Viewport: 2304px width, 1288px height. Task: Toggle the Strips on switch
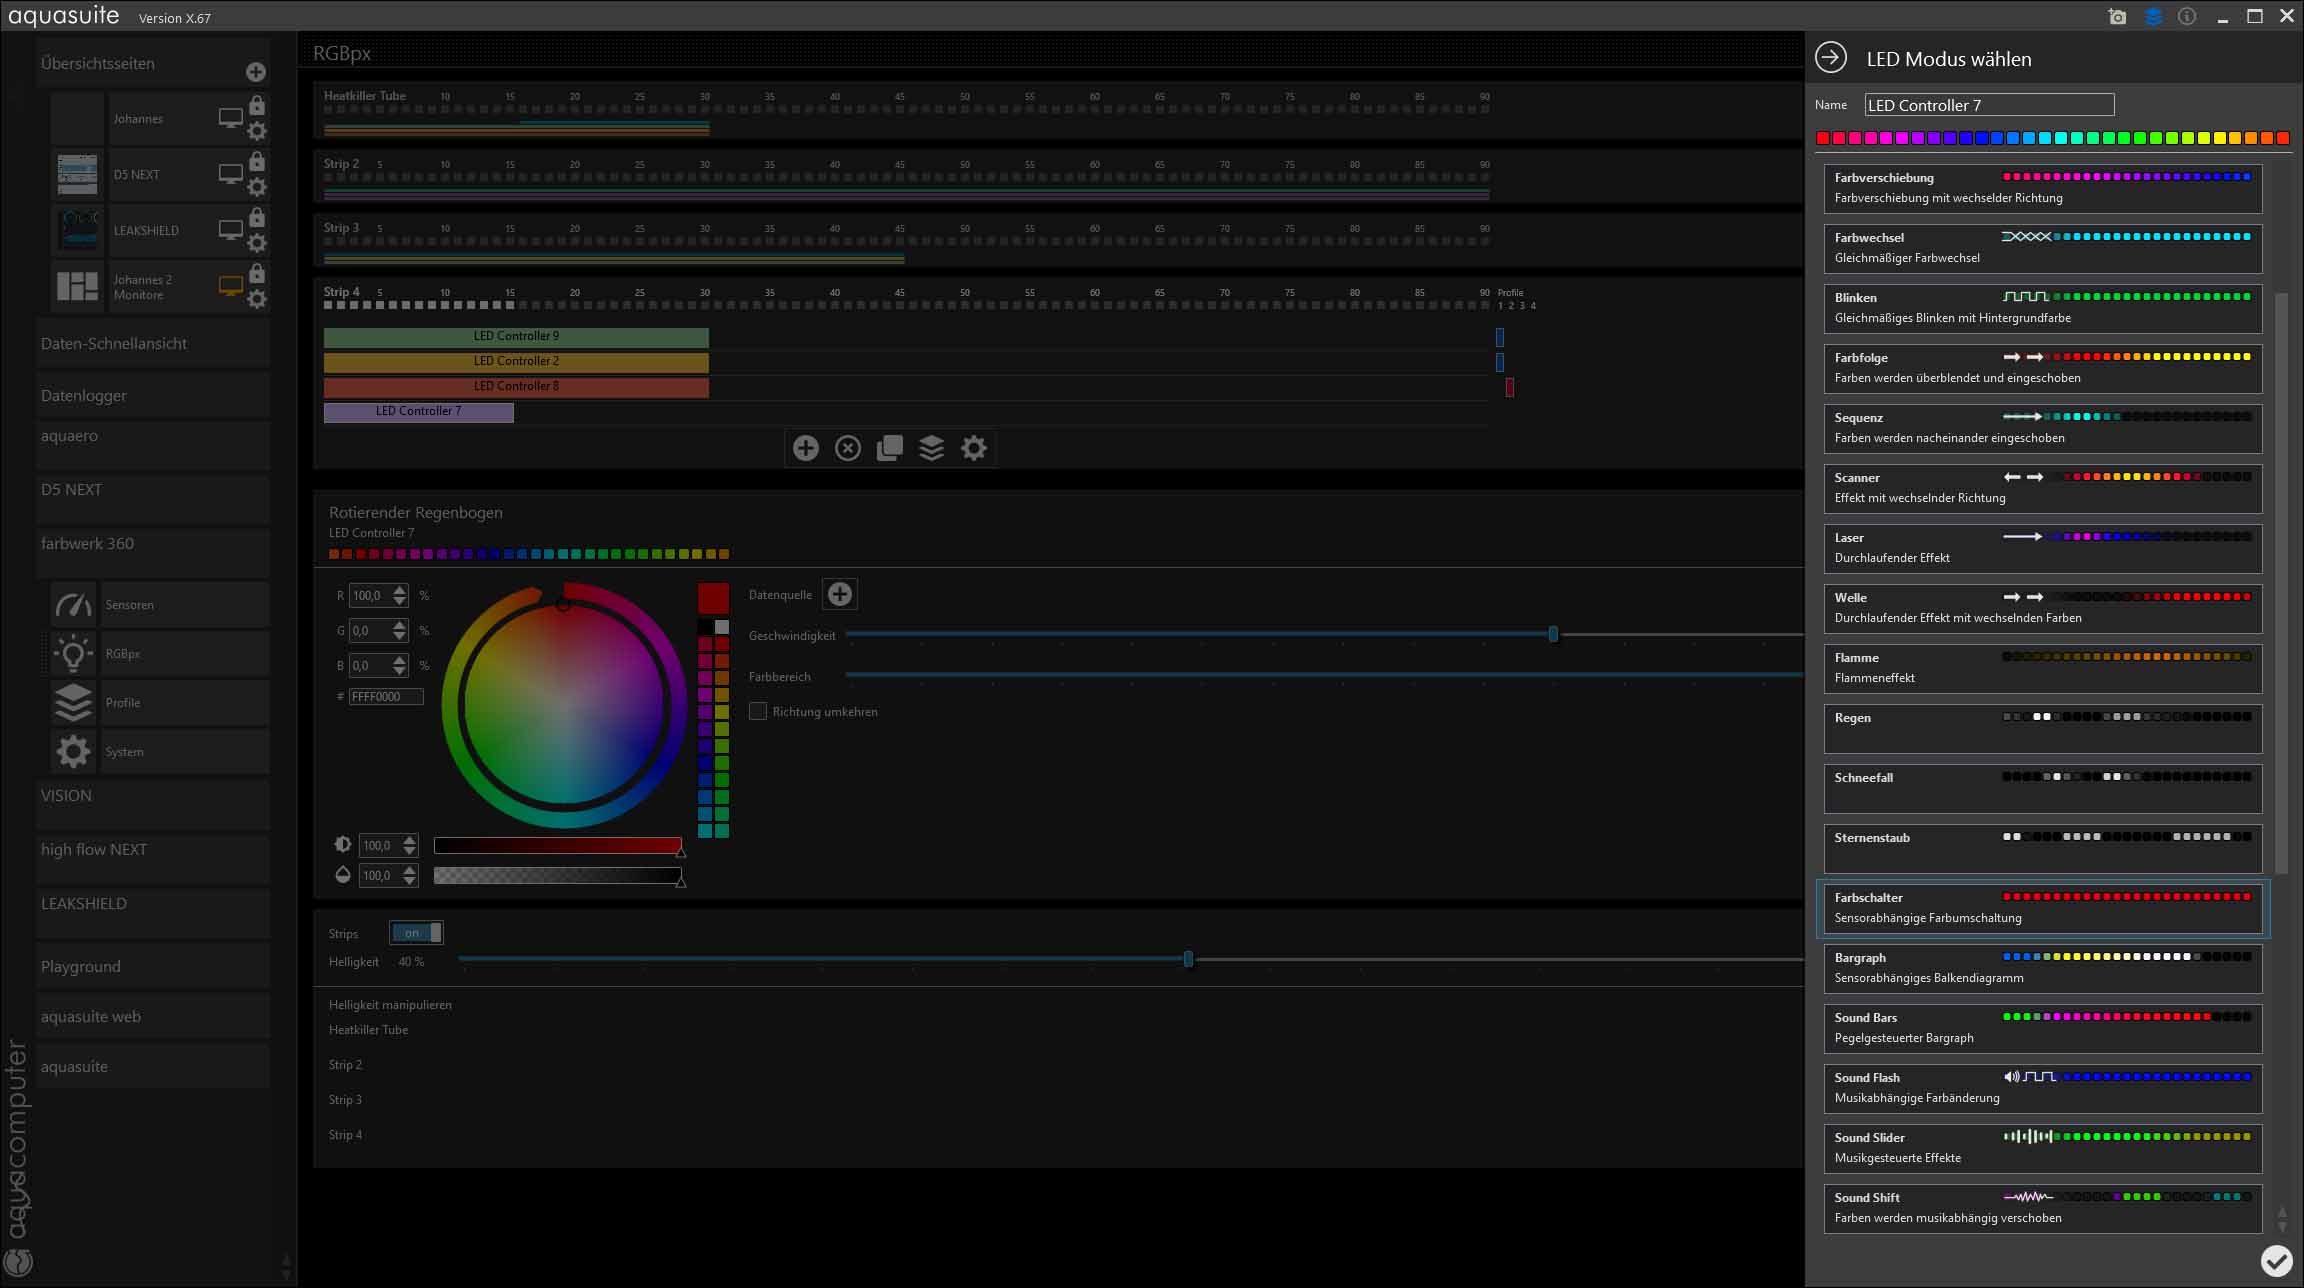coord(416,933)
